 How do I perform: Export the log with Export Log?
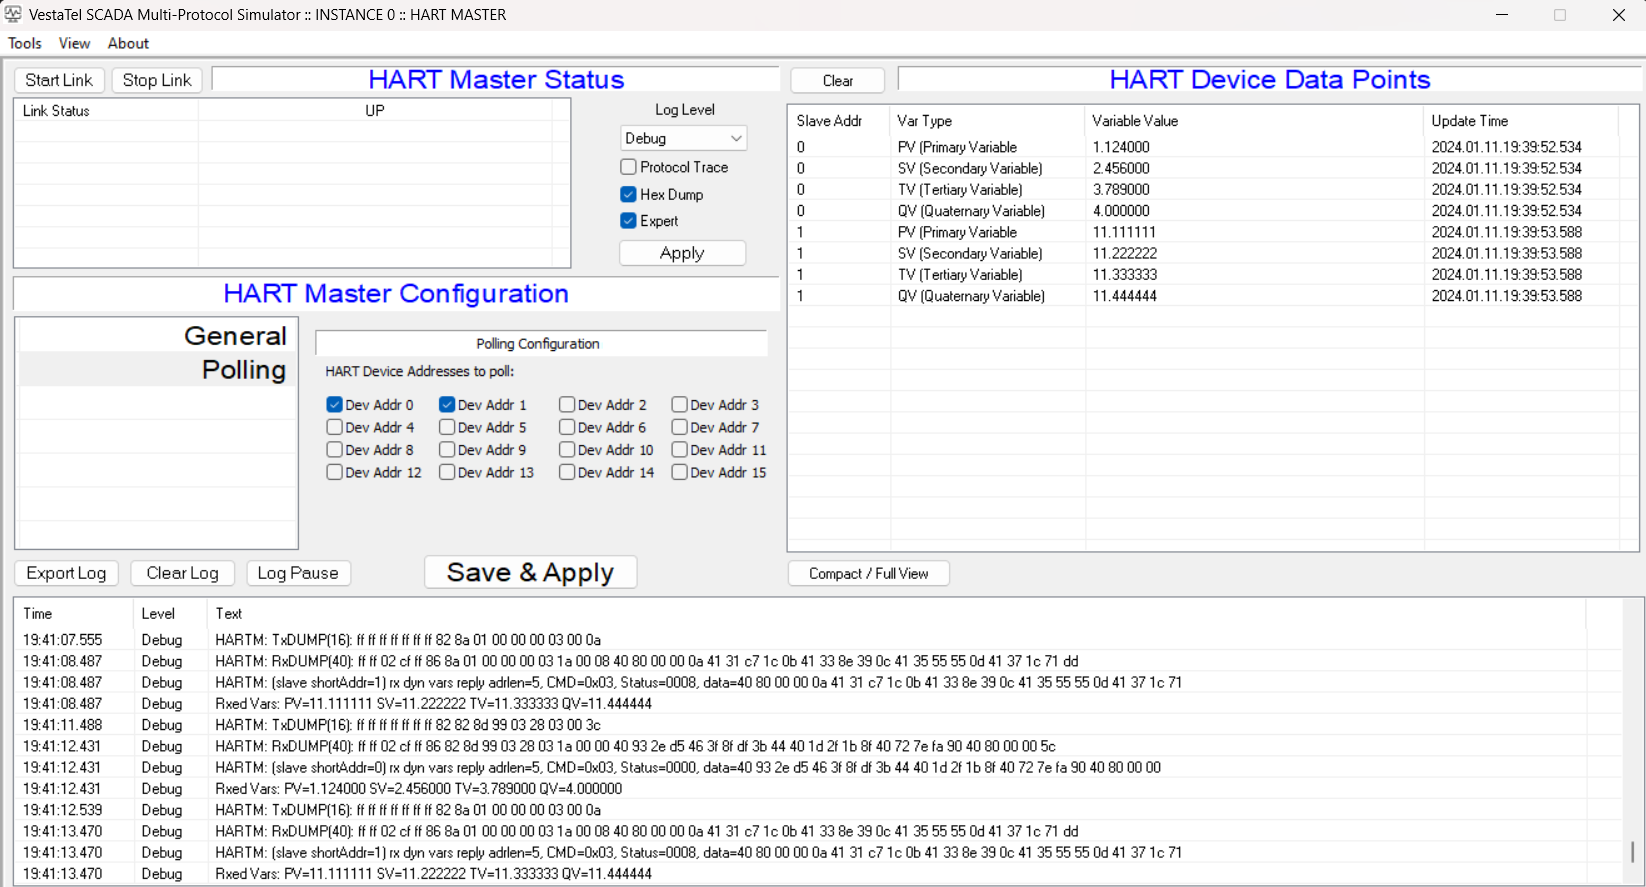[66, 573]
